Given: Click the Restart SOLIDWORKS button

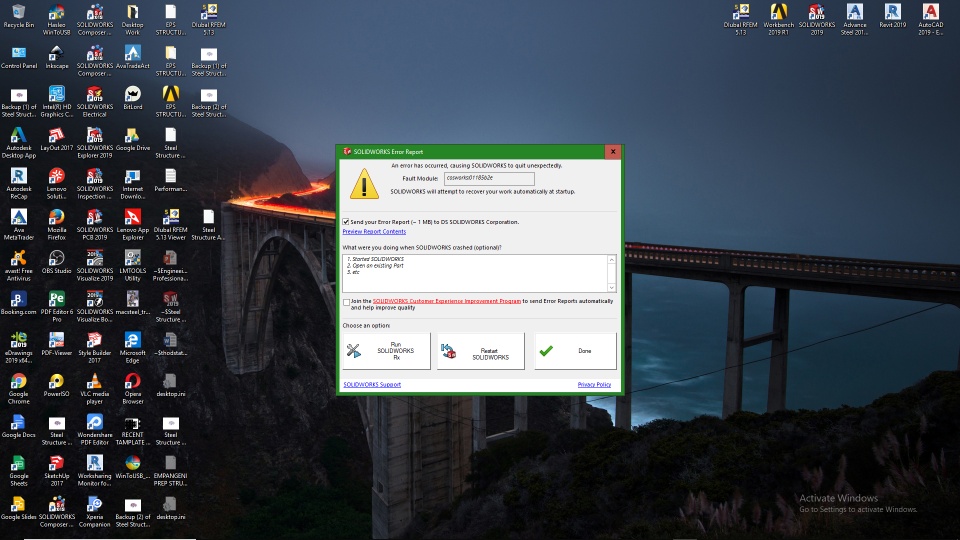Looking at the screenshot, I should (x=481, y=351).
